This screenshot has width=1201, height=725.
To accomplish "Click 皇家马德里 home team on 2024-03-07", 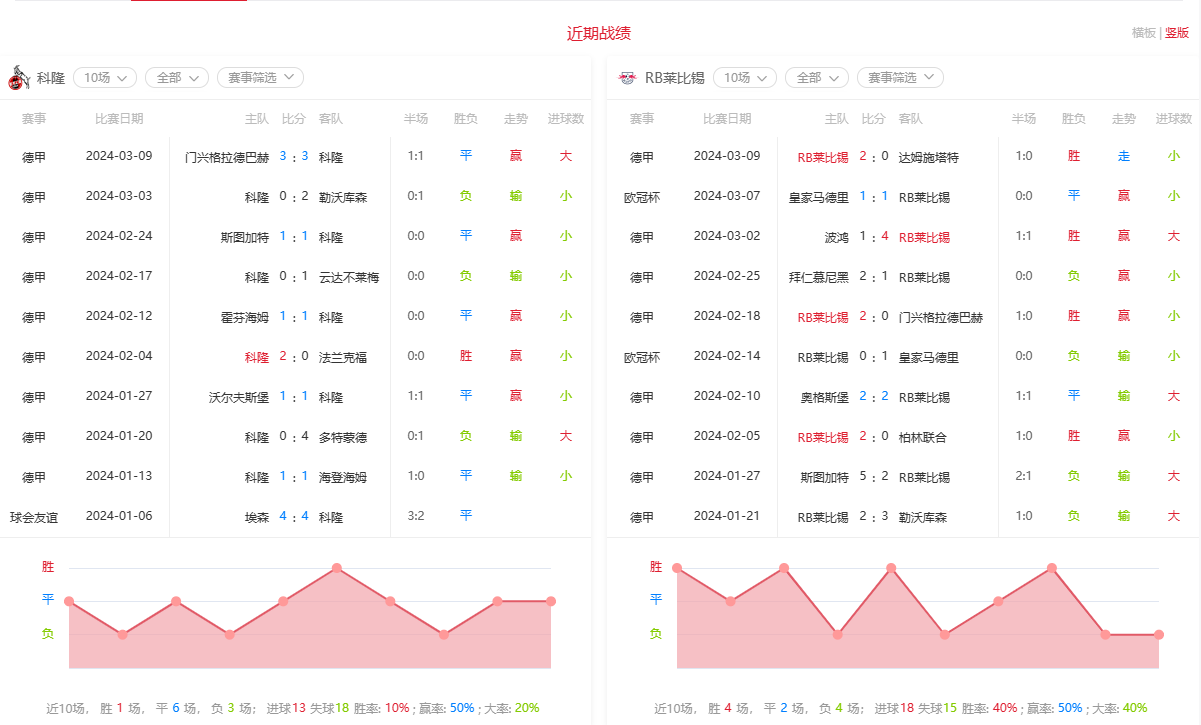I will tap(818, 197).
